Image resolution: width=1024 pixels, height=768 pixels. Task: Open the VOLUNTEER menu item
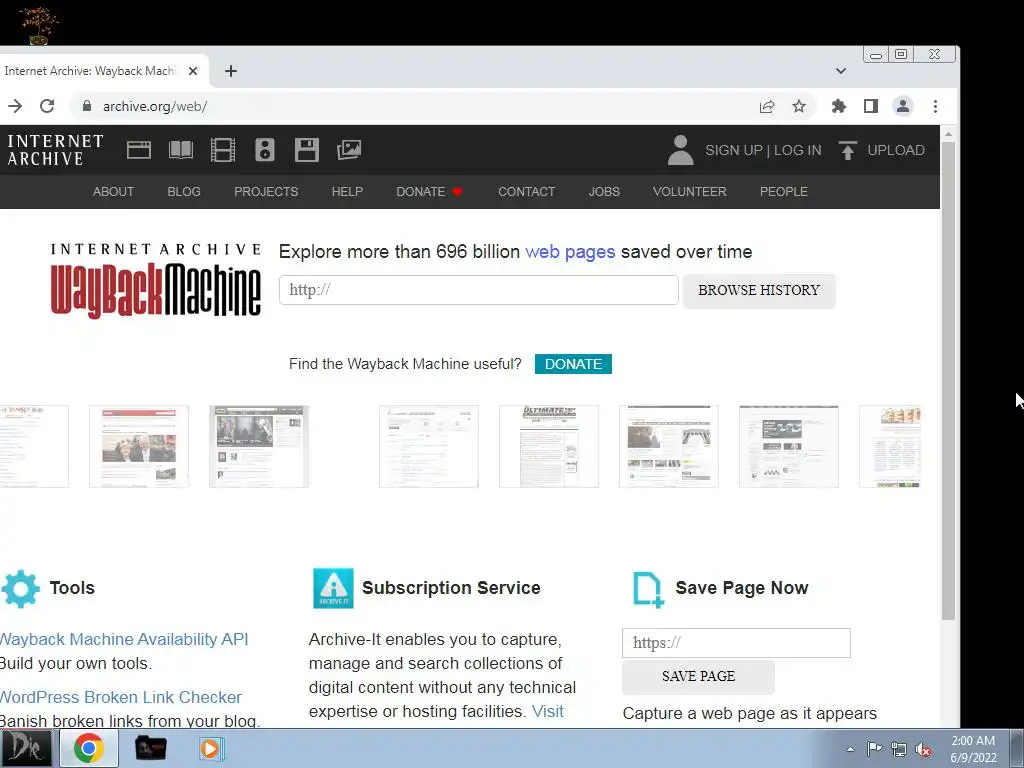(690, 192)
